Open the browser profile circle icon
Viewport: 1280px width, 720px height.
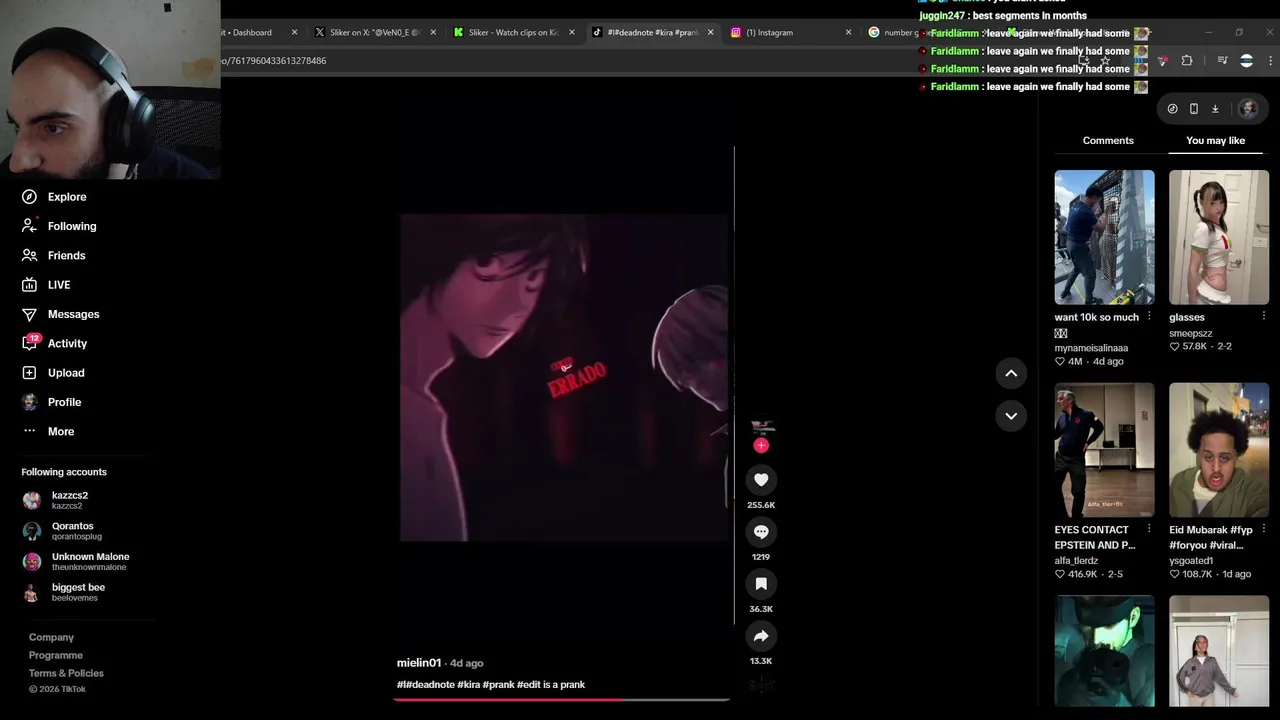tap(1246, 61)
